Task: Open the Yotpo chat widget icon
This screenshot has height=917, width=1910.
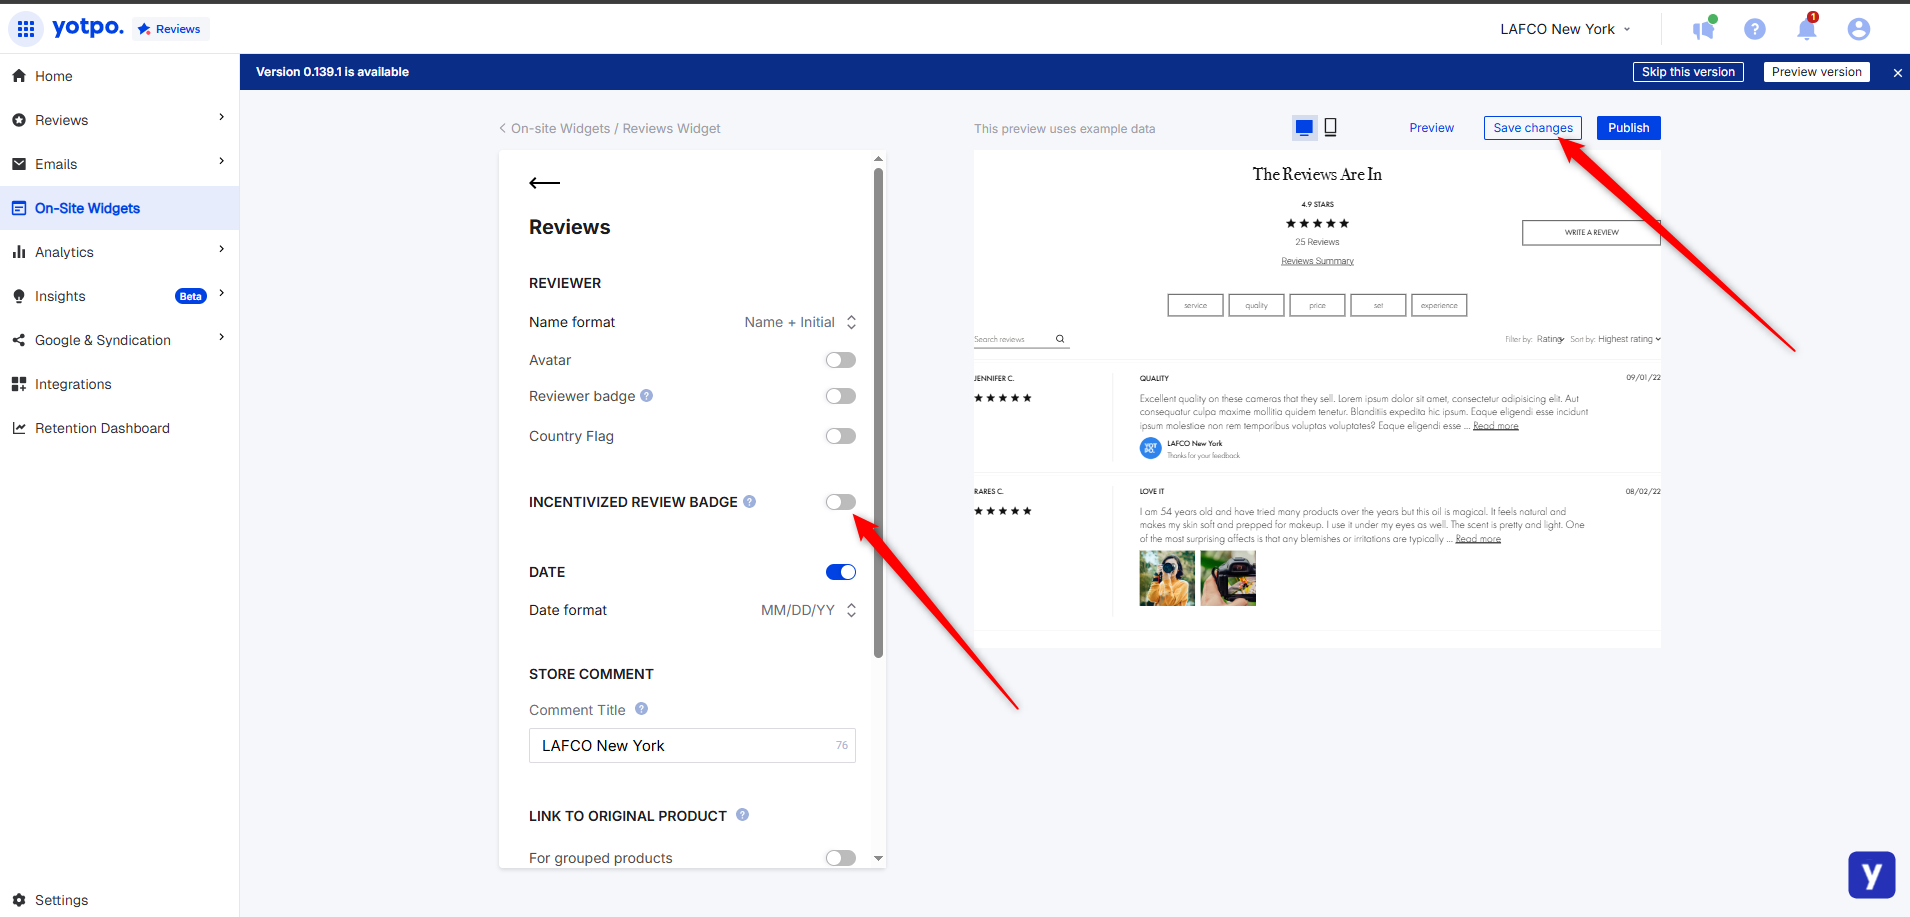Action: point(1871,875)
